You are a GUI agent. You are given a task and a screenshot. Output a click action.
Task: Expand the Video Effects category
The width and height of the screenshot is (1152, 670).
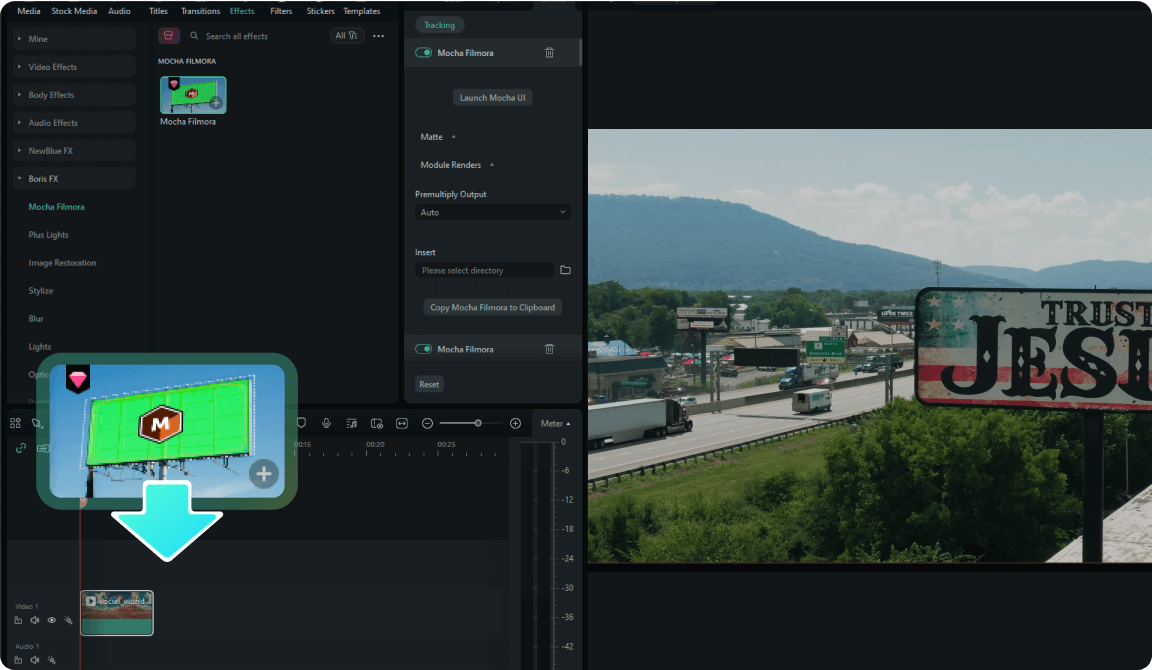pos(74,67)
